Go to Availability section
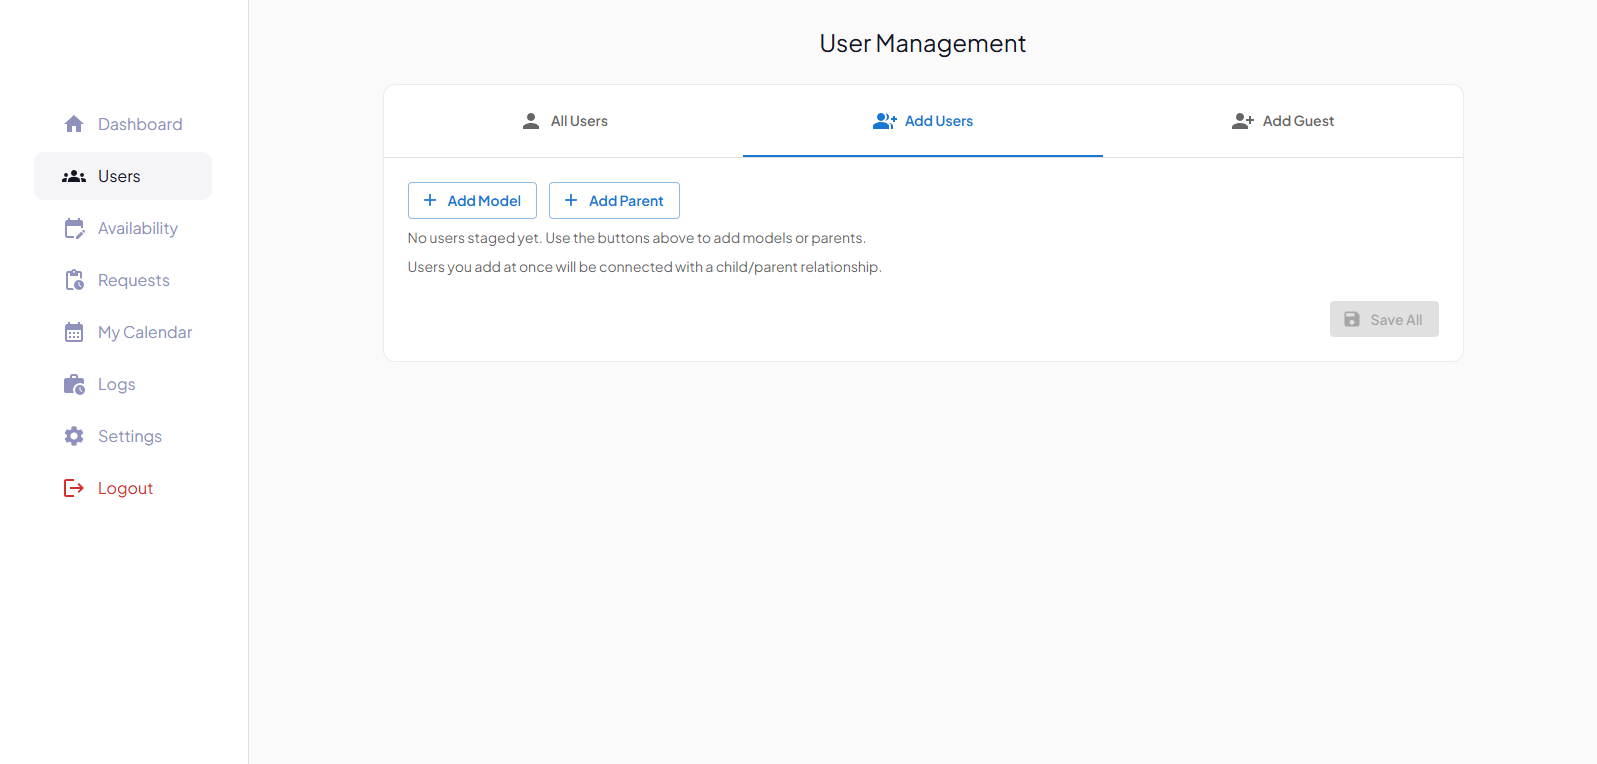1597x764 pixels. click(x=123, y=228)
